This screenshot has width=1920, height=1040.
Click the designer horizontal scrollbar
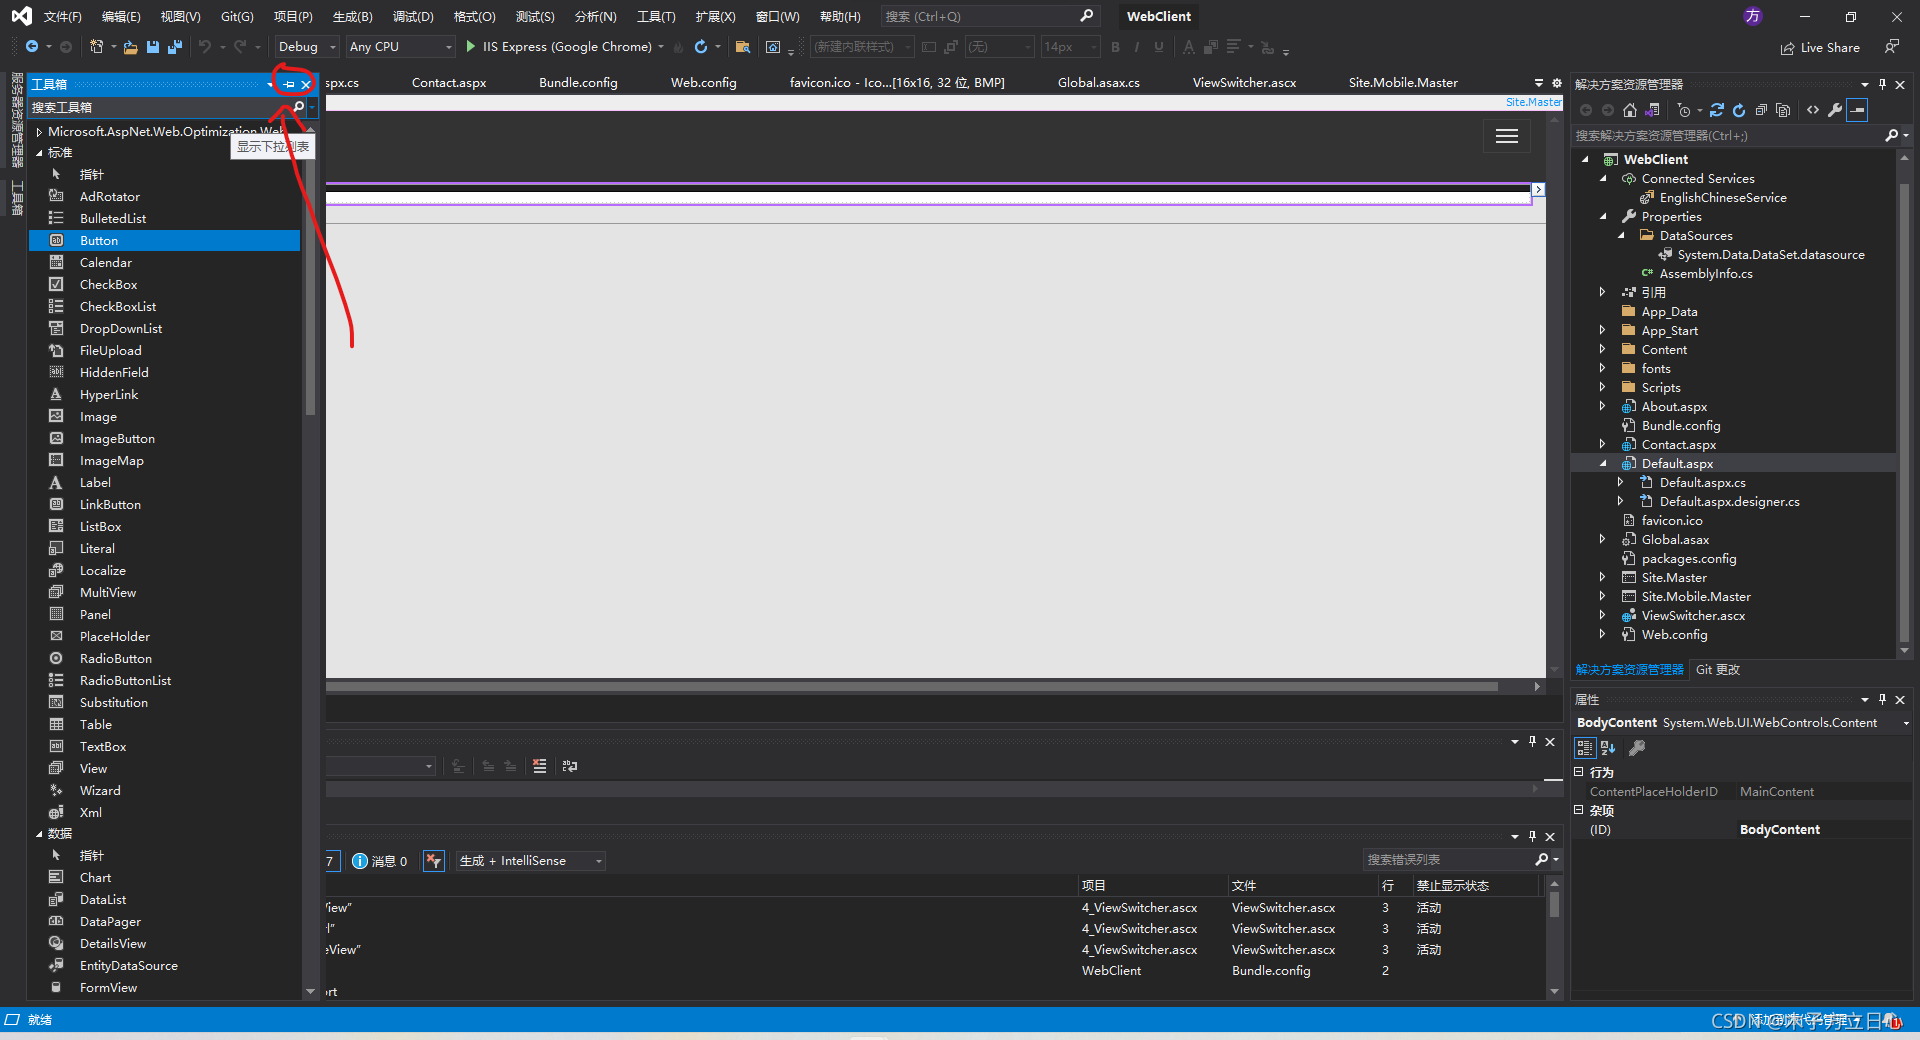coord(912,687)
